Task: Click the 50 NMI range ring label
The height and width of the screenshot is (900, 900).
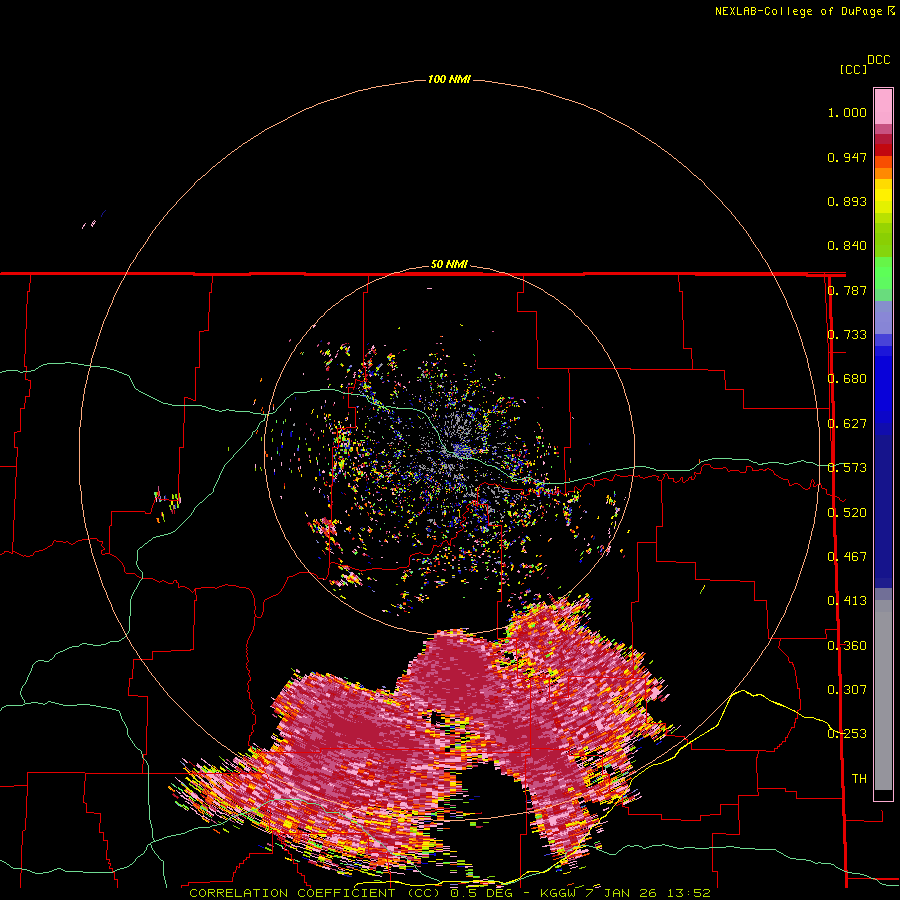Action: [449, 264]
